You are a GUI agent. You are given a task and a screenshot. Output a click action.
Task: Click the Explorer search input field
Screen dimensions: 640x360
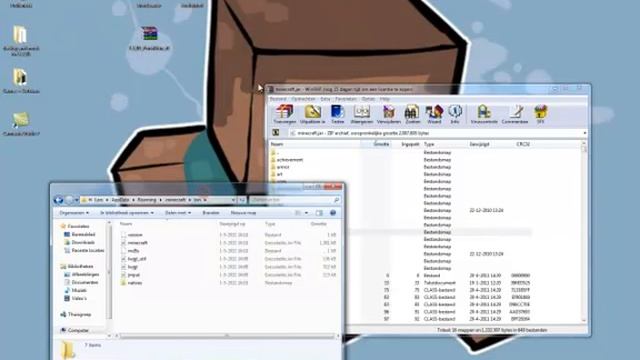tap(295, 200)
